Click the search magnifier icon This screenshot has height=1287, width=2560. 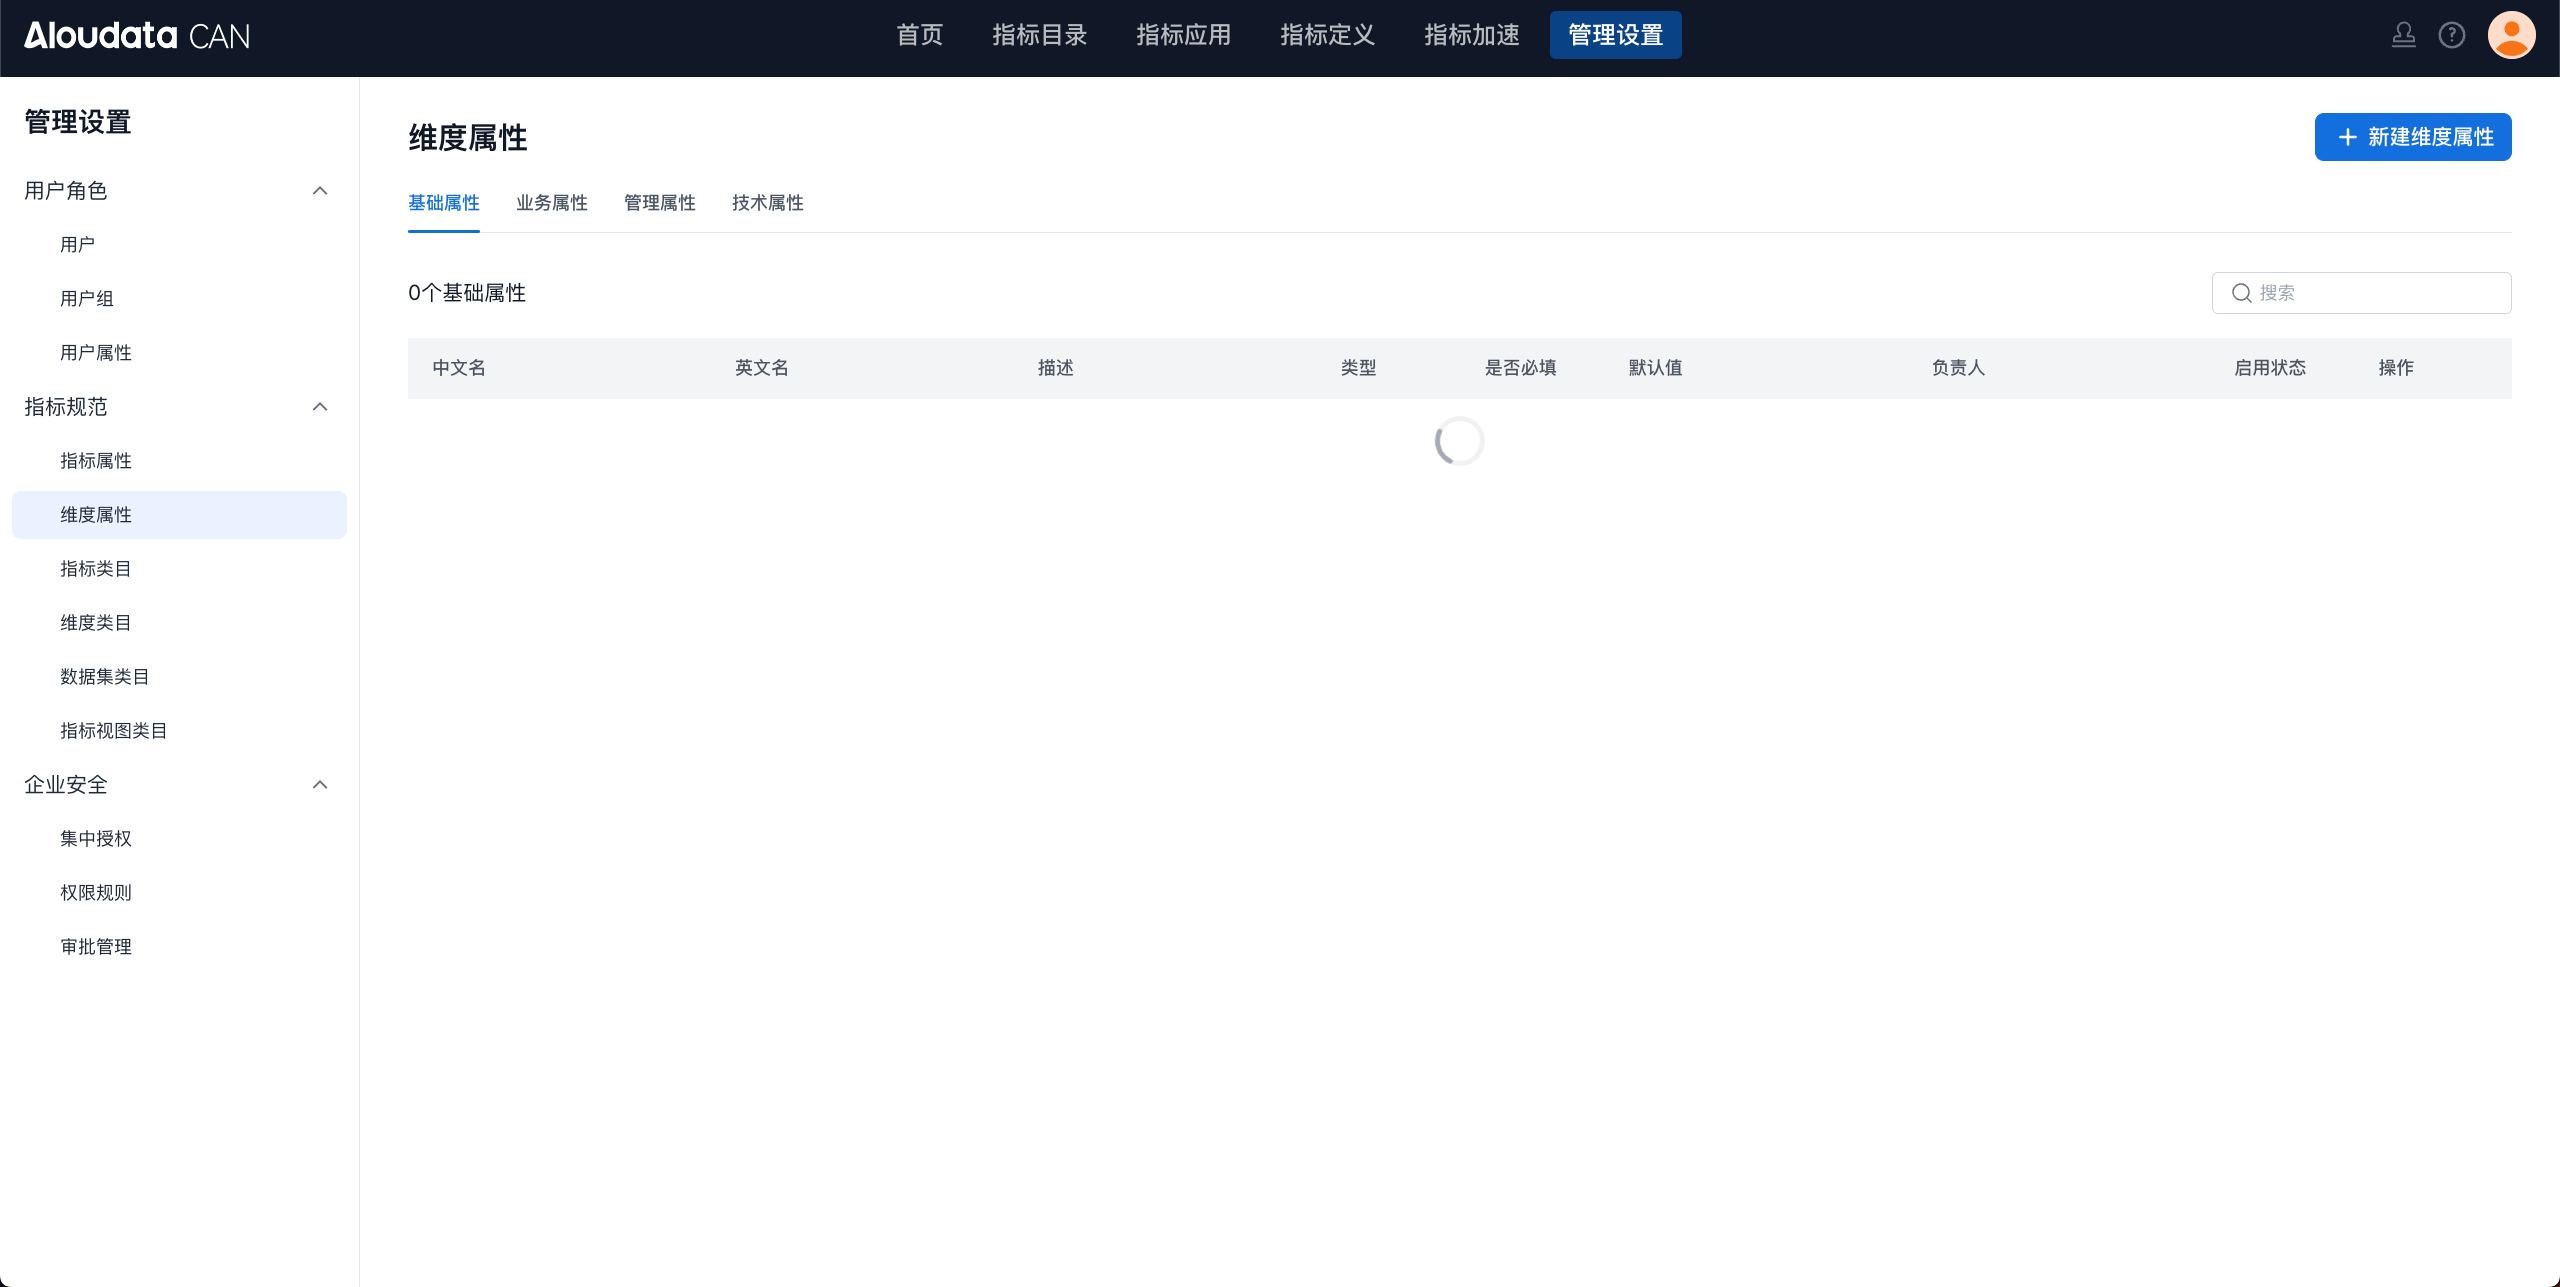pyautogui.click(x=2241, y=293)
